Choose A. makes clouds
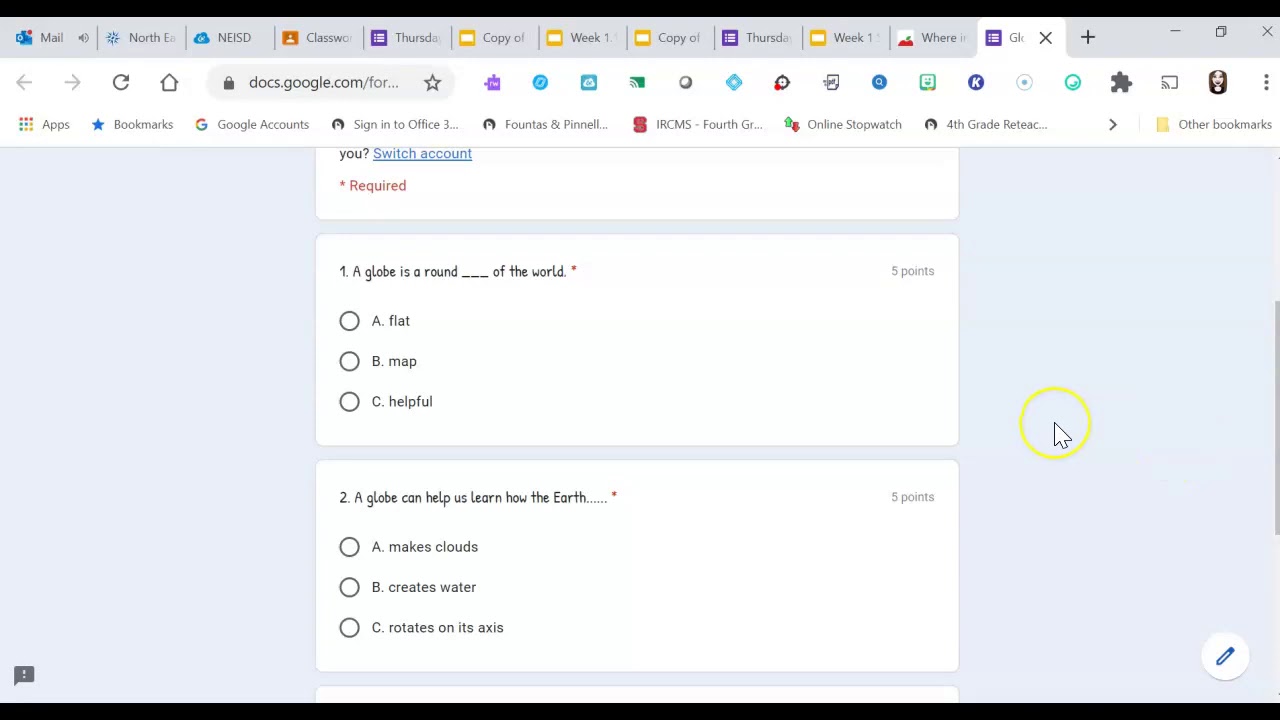 (x=349, y=547)
